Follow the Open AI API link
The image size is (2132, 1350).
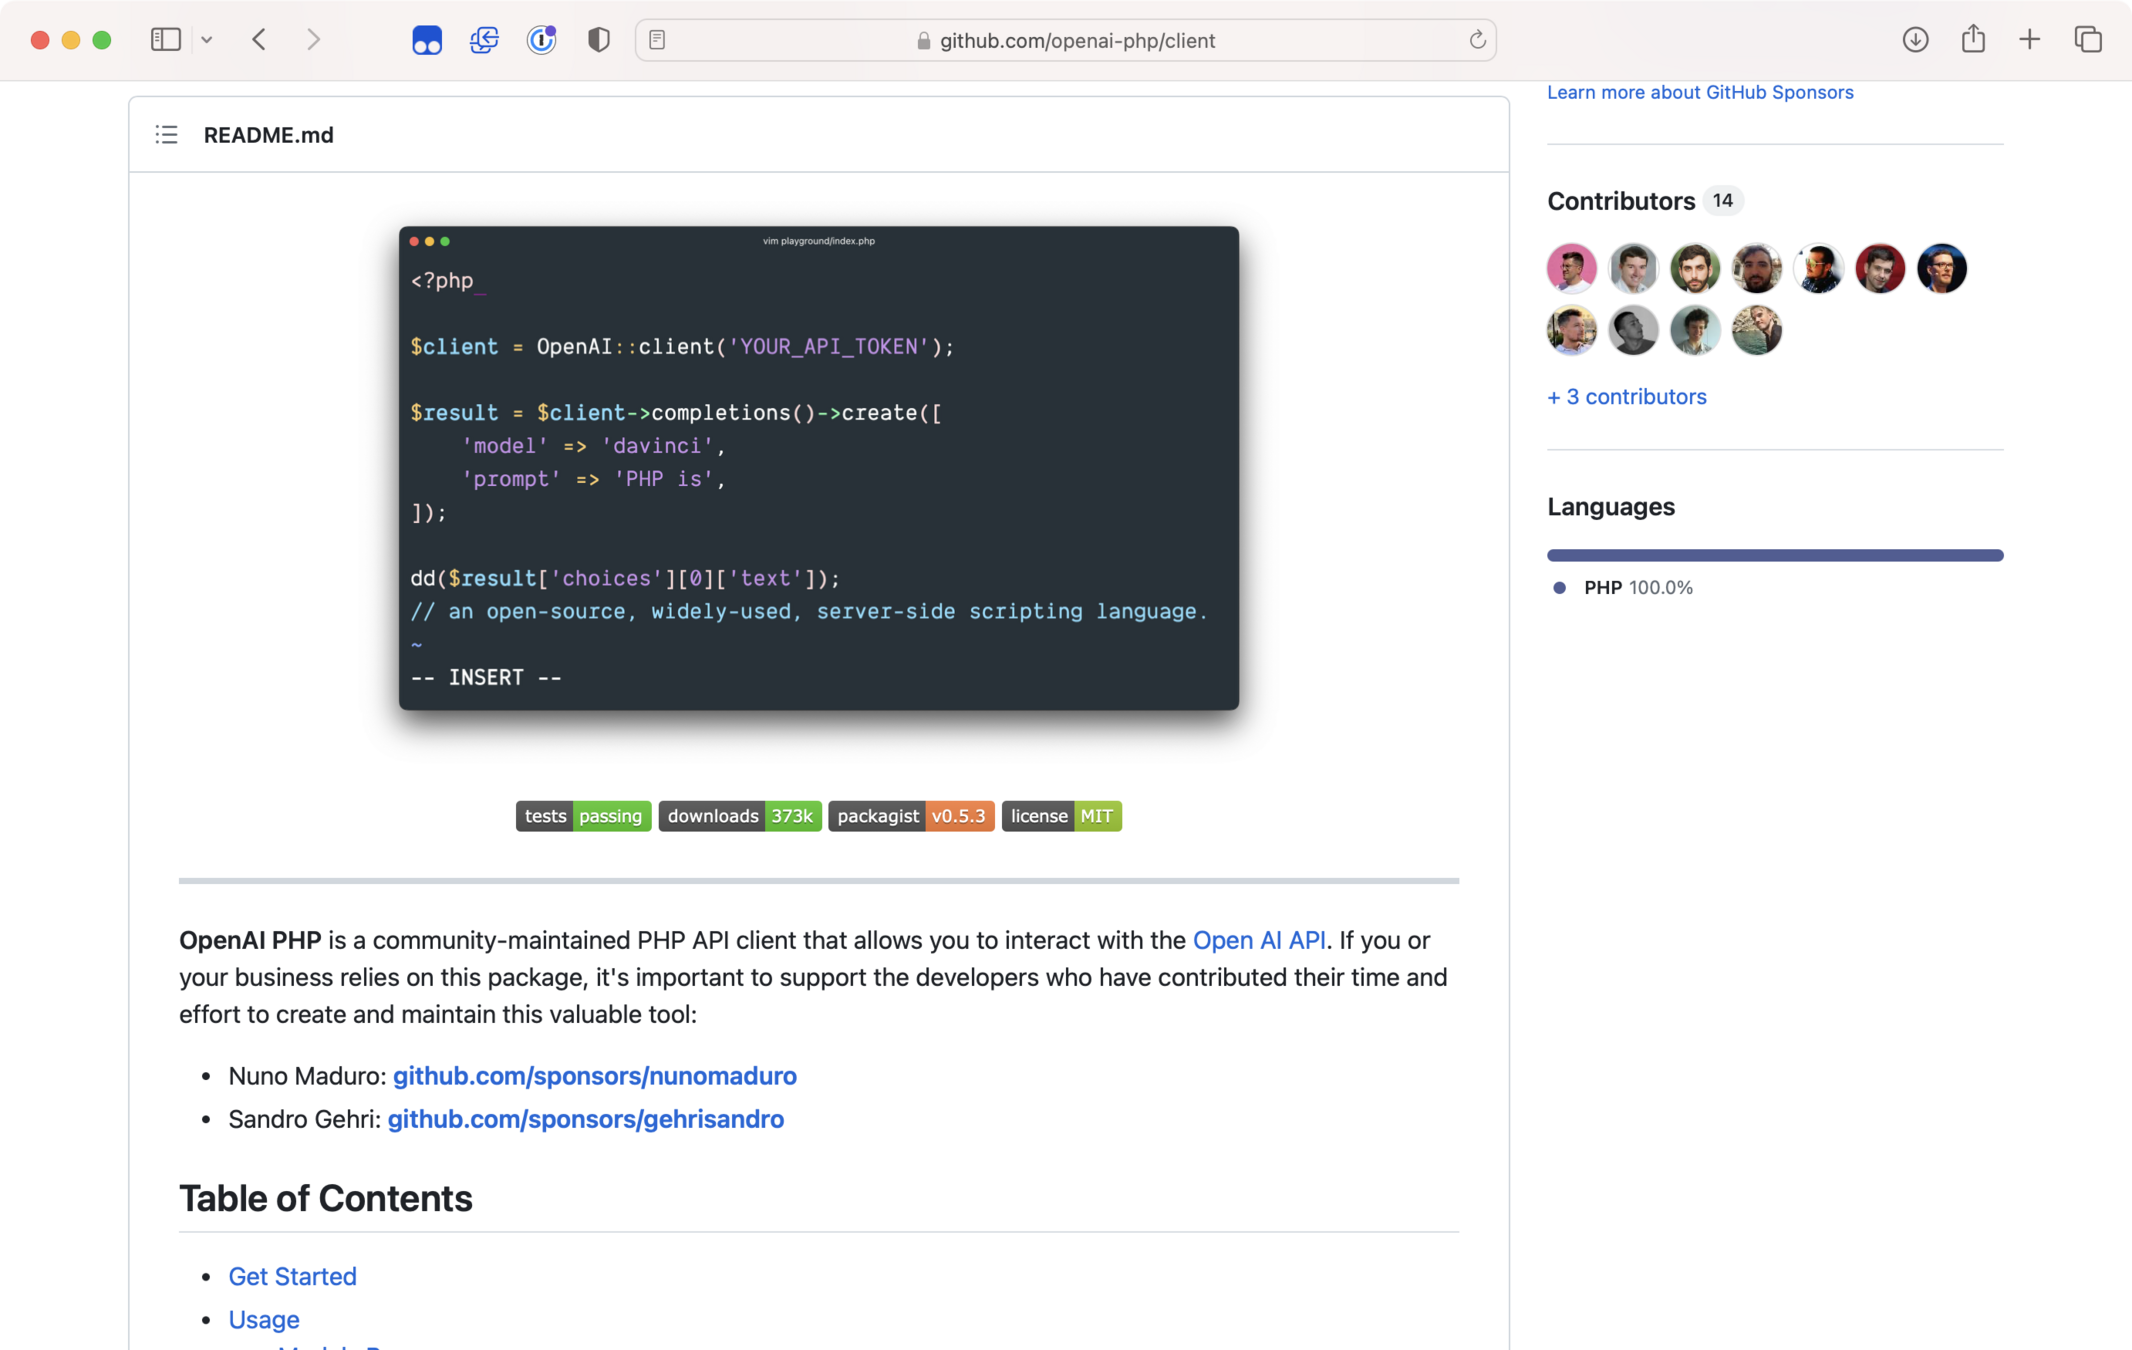point(1258,940)
